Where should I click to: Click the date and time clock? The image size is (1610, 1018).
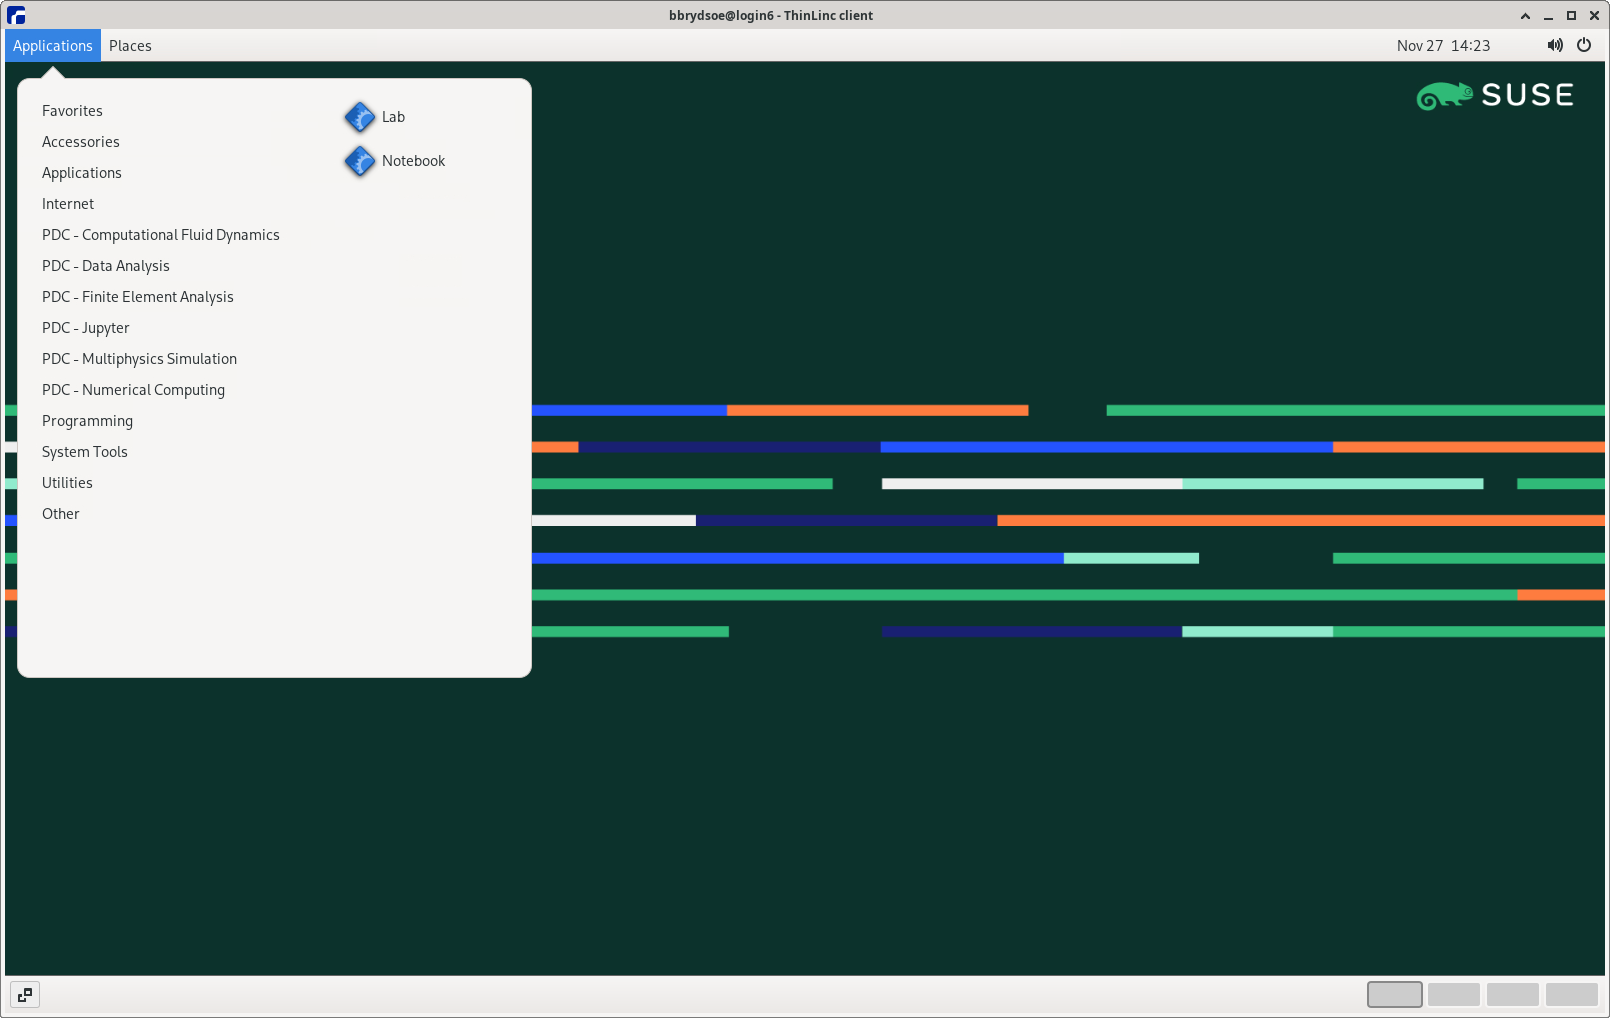(1443, 46)
